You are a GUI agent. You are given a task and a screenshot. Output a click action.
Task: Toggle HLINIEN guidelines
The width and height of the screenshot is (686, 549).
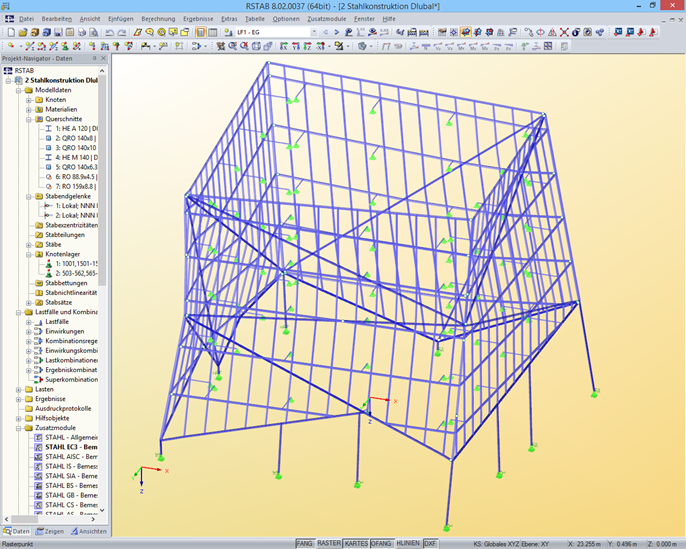tap(408, 543)
